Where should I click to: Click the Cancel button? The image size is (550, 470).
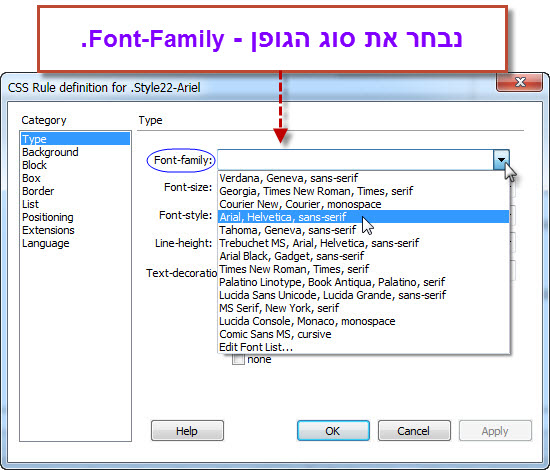(414, 431)
